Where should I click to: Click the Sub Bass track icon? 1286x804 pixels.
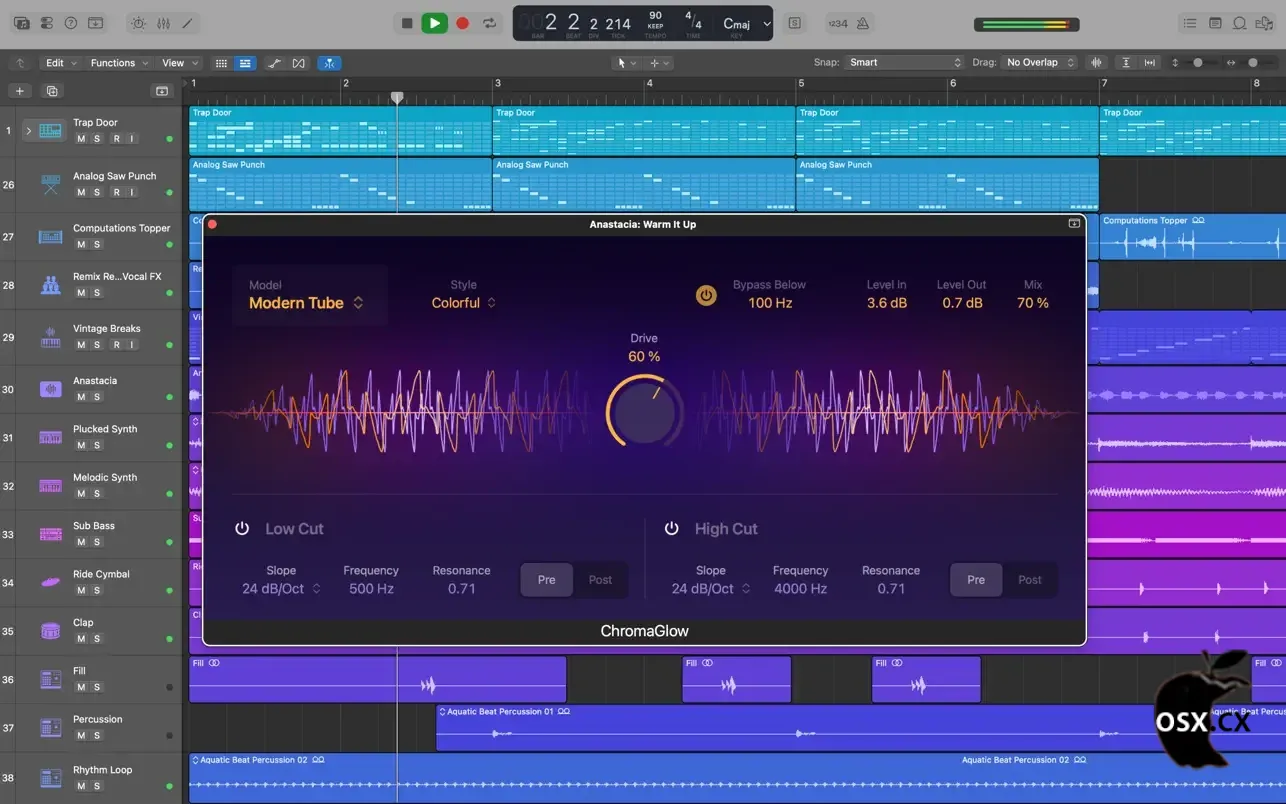pyautogui.click(x=50, y=534)
